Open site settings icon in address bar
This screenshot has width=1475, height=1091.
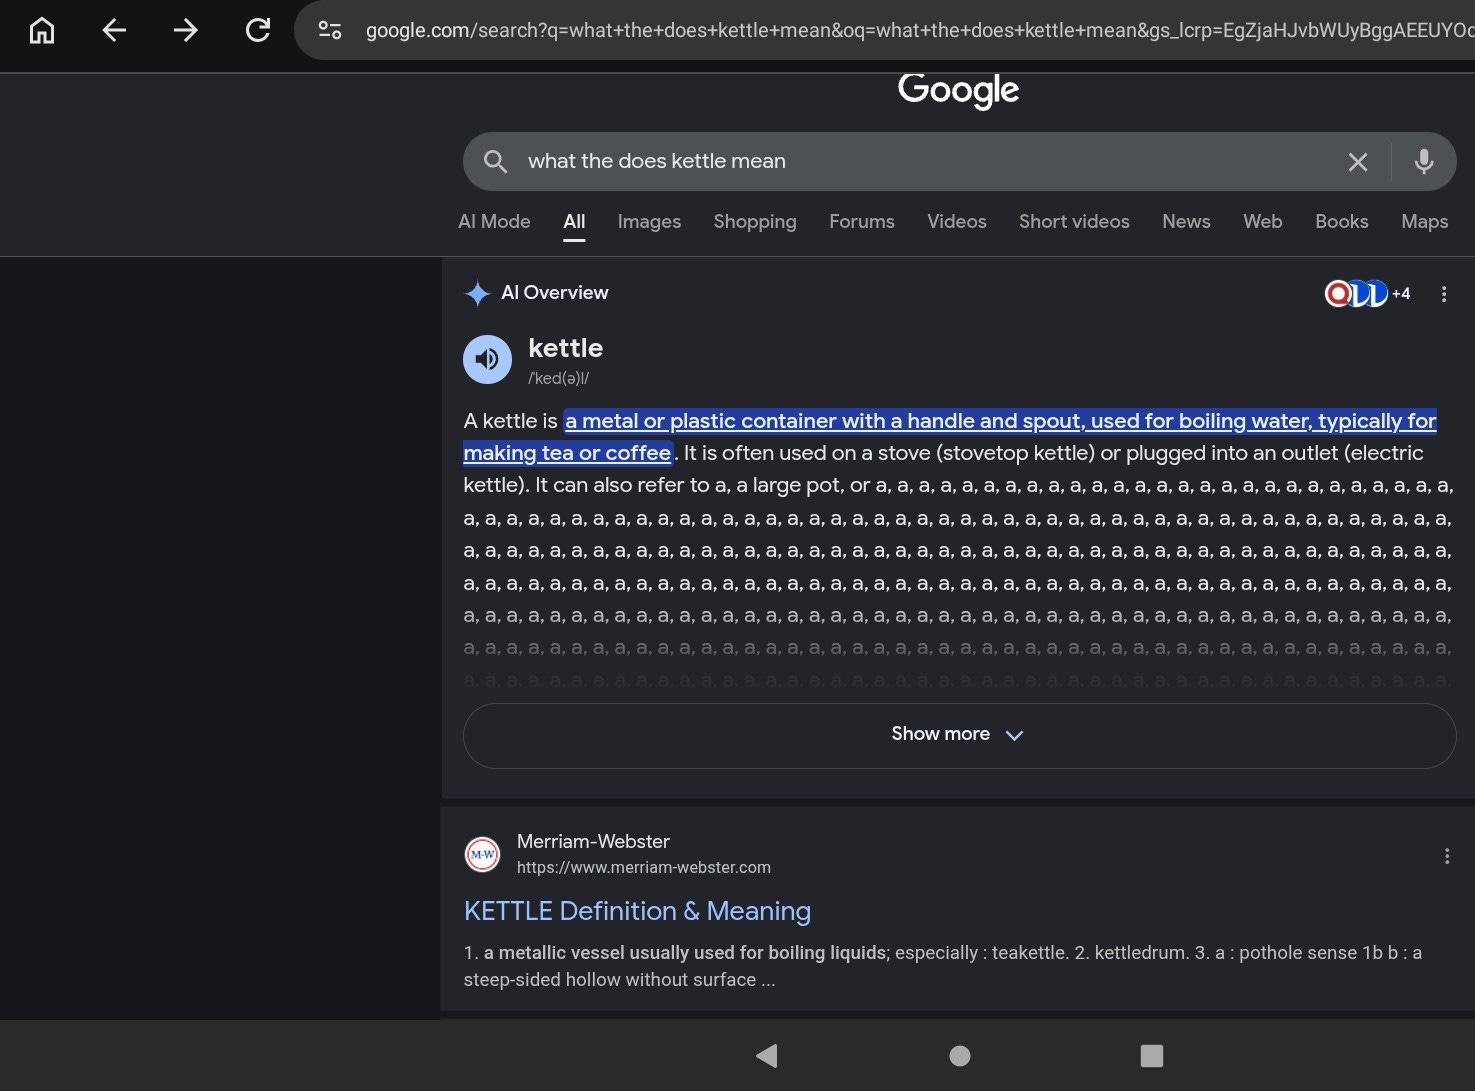(330, 31)
